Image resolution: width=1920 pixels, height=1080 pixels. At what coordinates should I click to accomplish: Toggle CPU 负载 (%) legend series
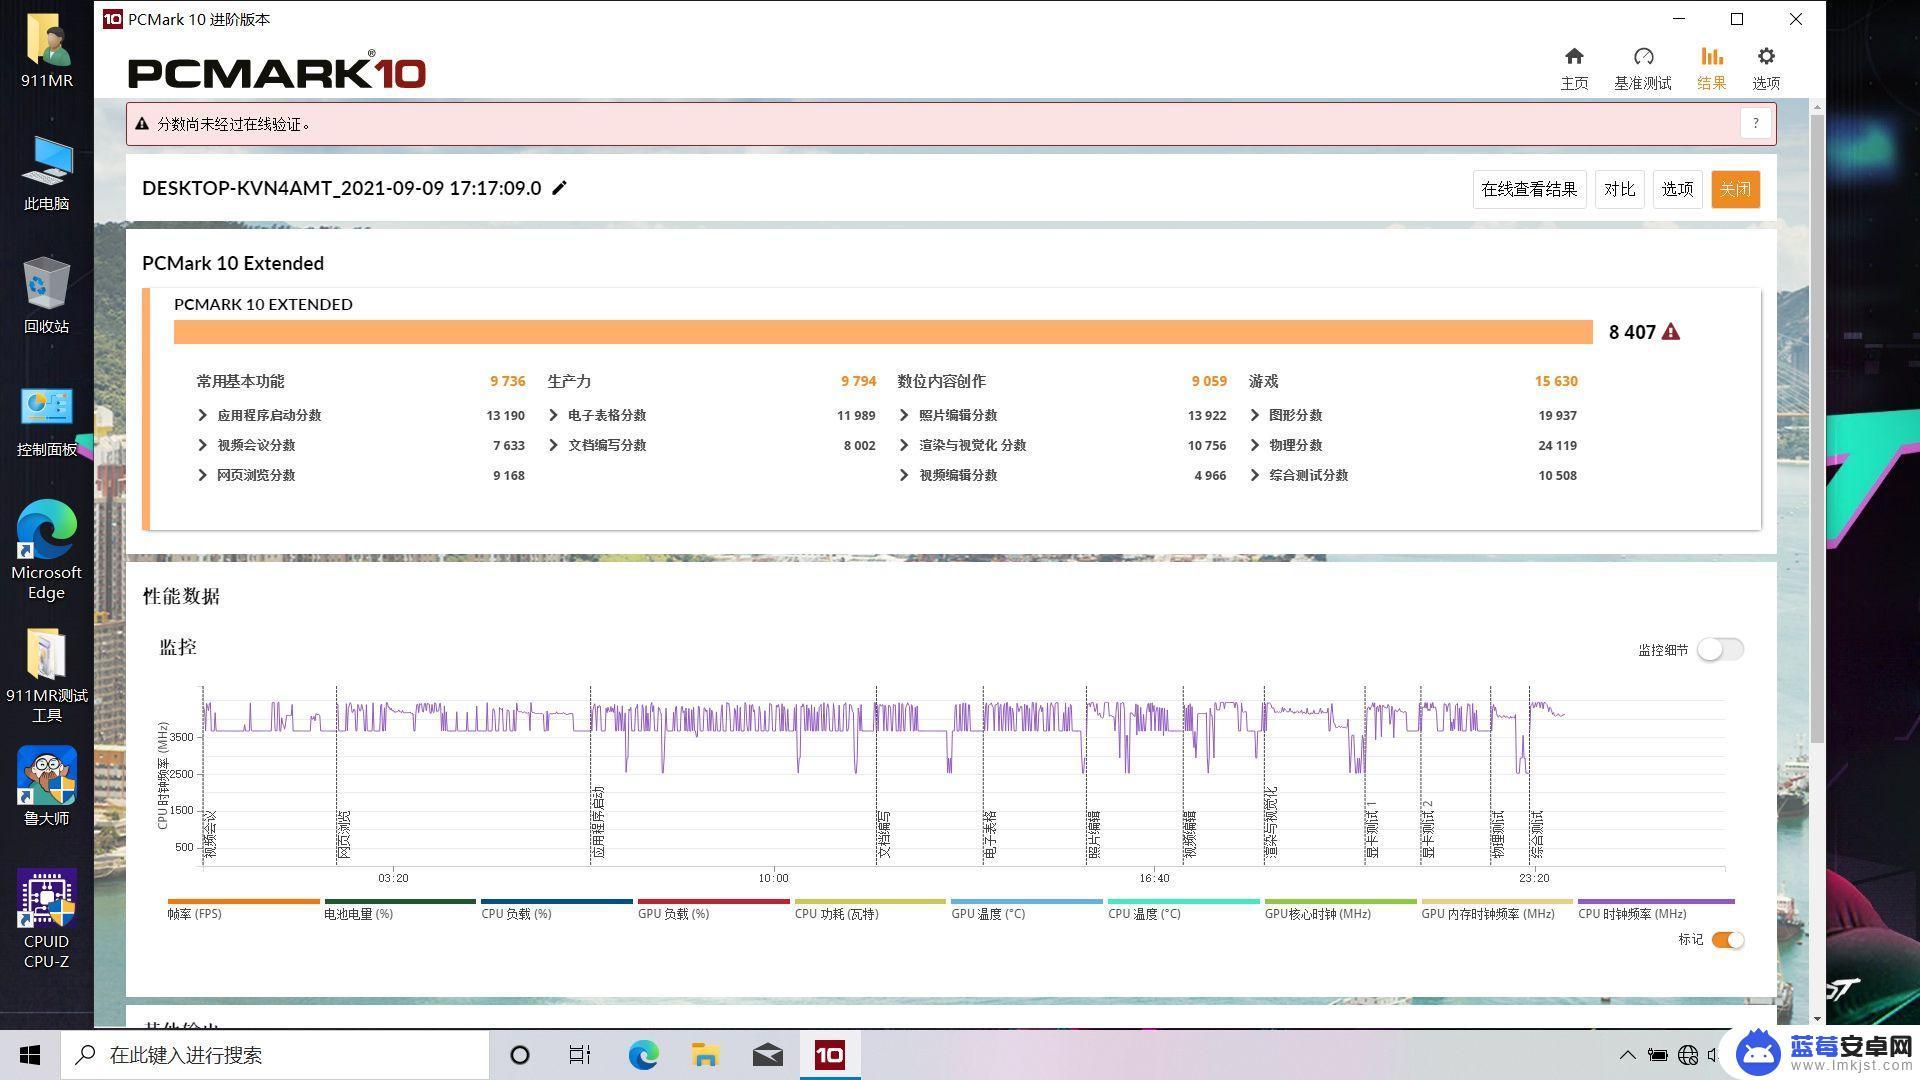[557, 908]
